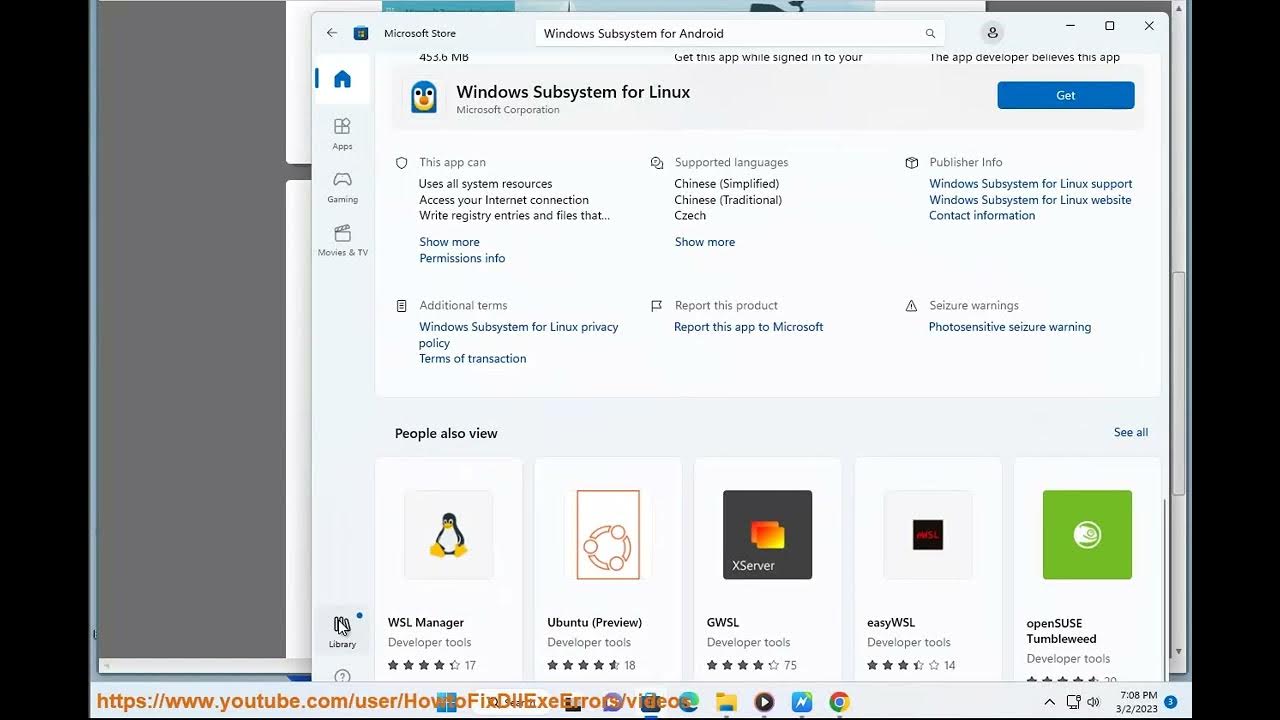
Task: Click the Additional terms document icon
Action: coord(402,306)
